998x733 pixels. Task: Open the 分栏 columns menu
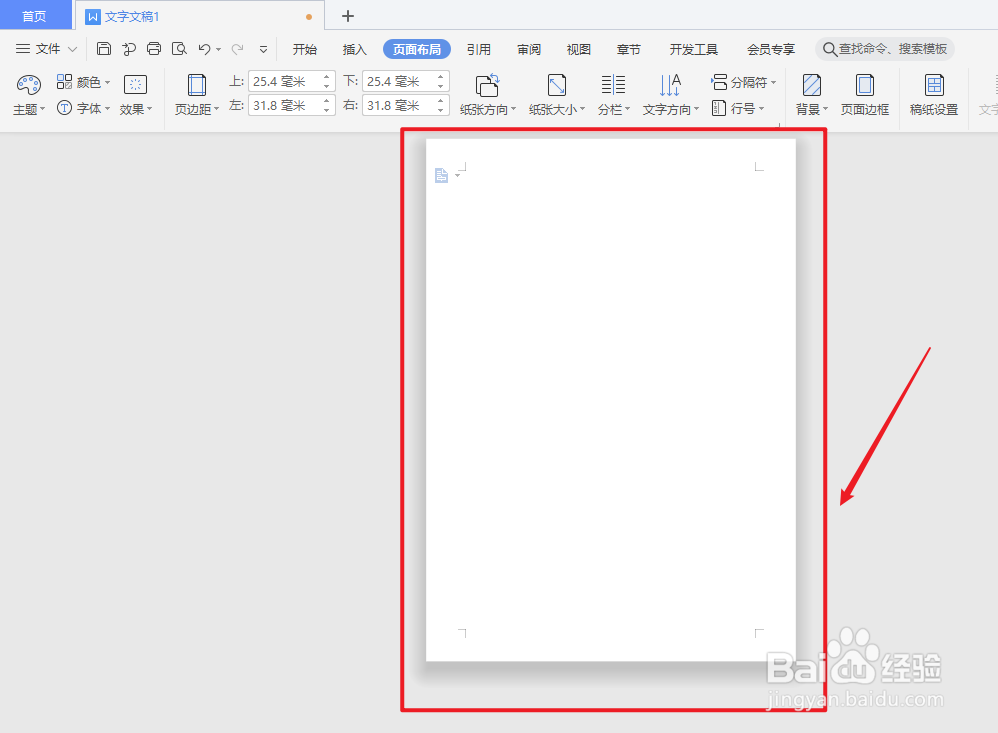pos(614,95)
